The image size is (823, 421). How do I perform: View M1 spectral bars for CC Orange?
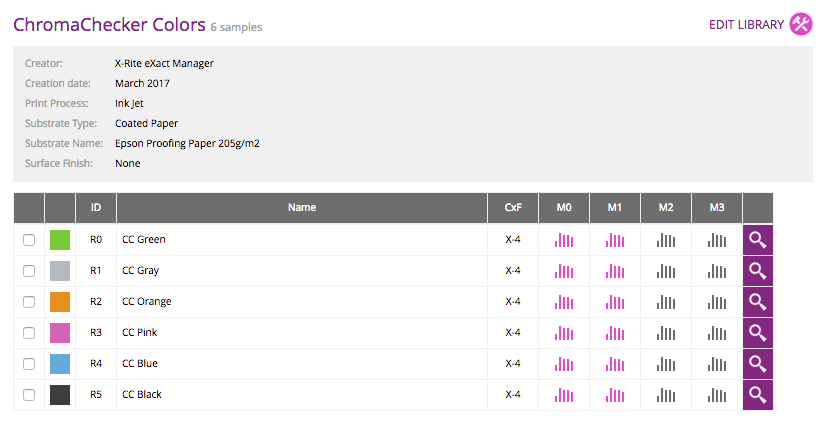pyautogui.click(x=615, y=302)
